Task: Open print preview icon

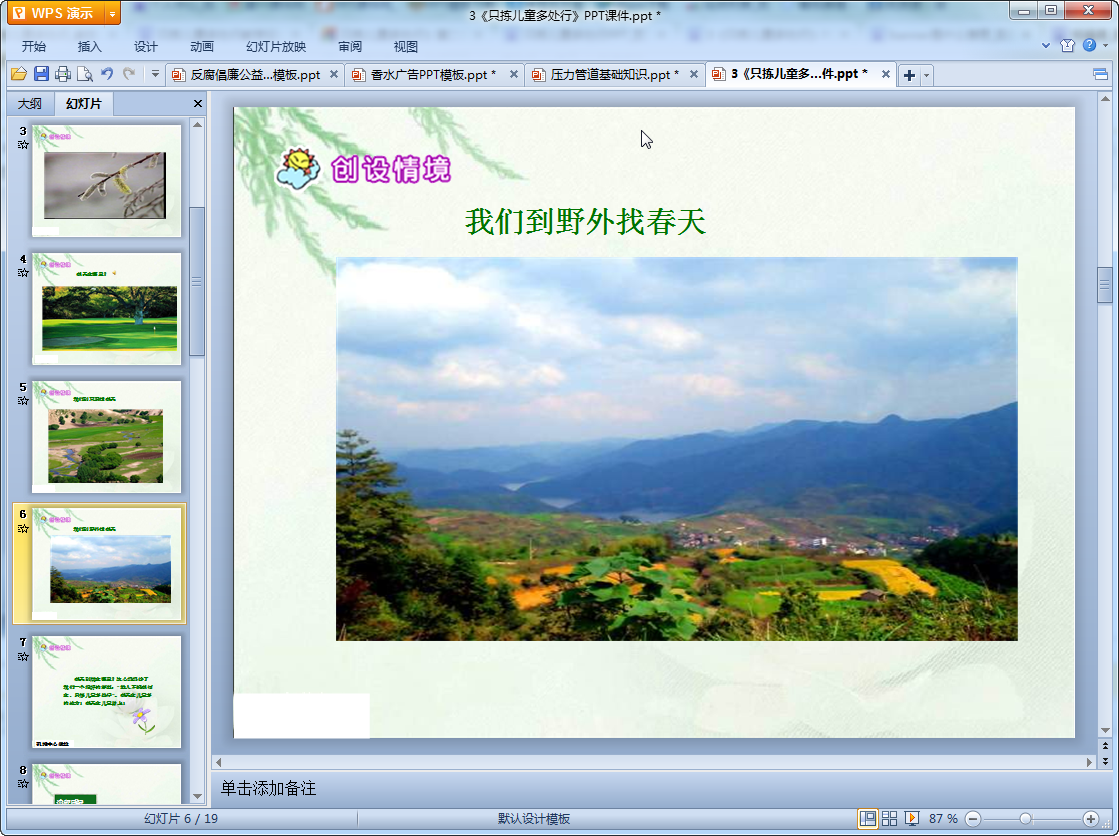Action: pos(85,74)
